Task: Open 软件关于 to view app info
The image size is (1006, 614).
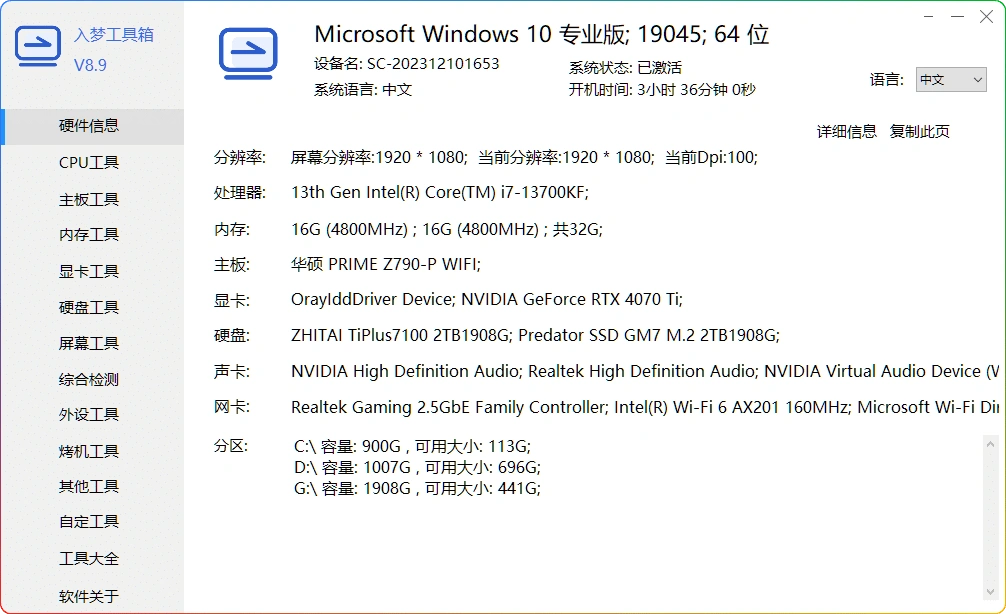Action: point(90,596)
